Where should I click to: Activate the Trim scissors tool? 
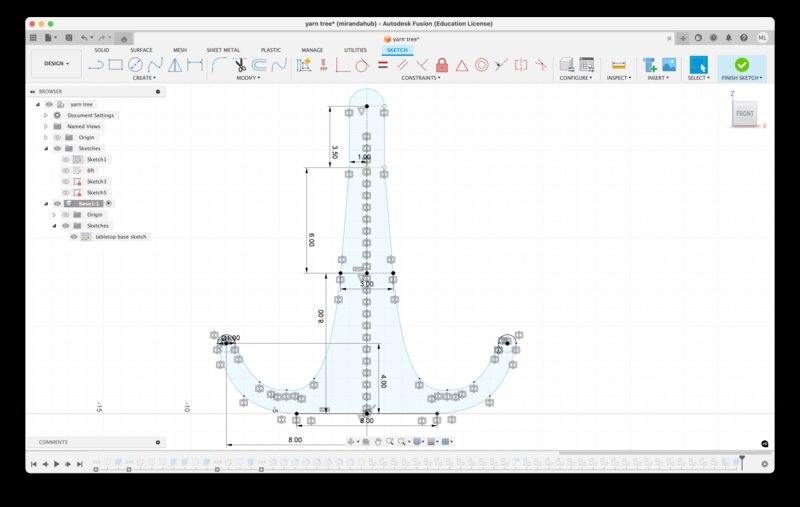click(x=239, y=65)
